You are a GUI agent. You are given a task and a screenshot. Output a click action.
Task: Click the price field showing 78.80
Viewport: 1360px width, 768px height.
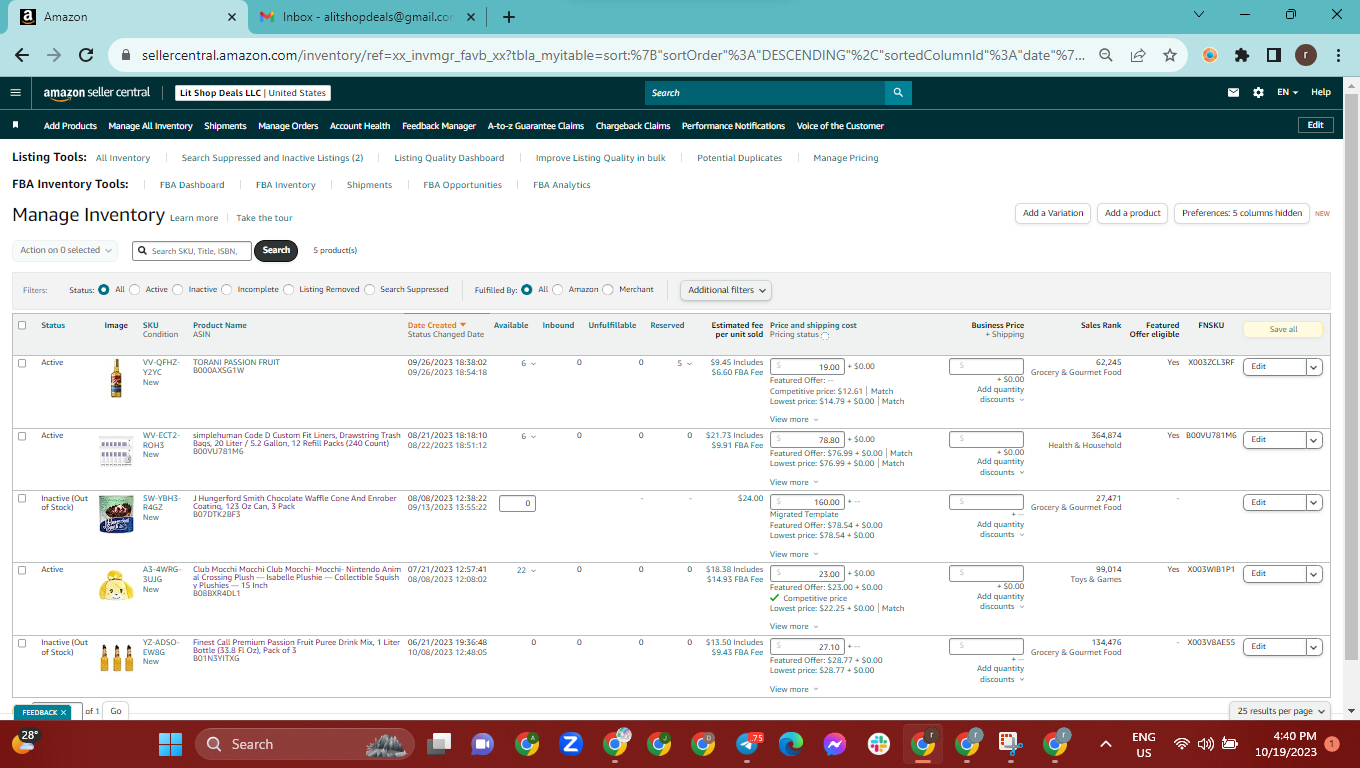(808, 439)
